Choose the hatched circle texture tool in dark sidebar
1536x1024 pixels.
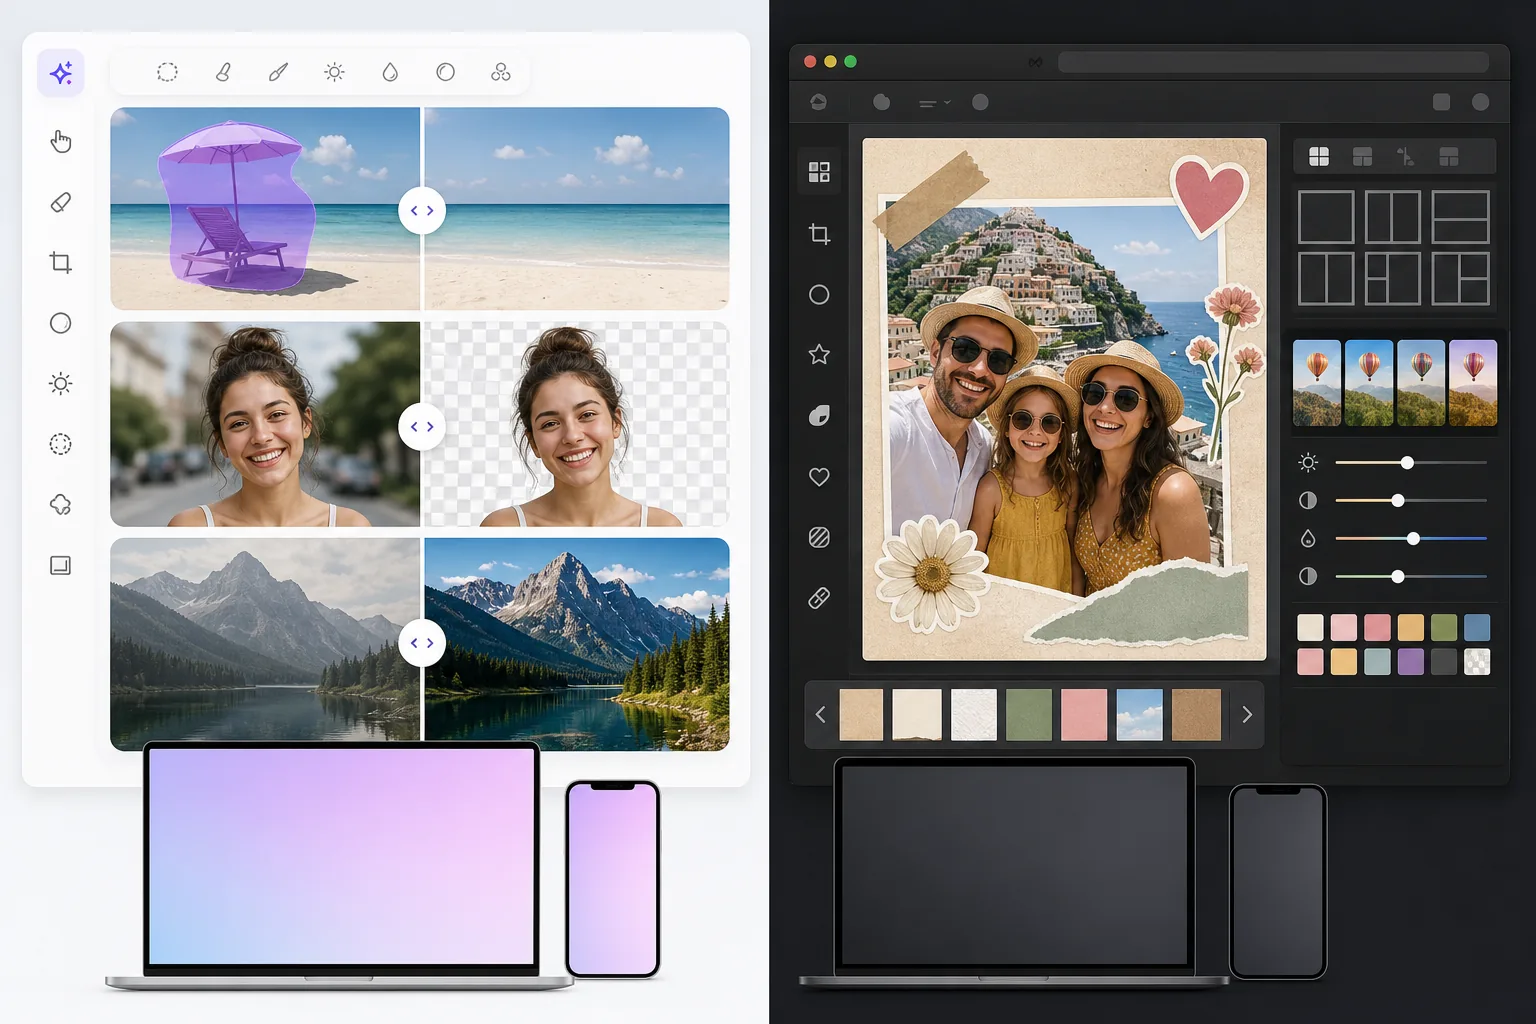[819, 538]
